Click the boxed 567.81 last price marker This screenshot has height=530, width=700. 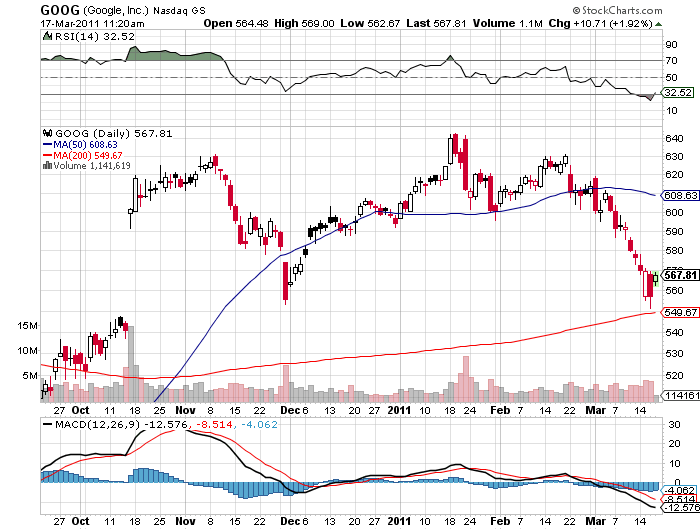(680, 275)
